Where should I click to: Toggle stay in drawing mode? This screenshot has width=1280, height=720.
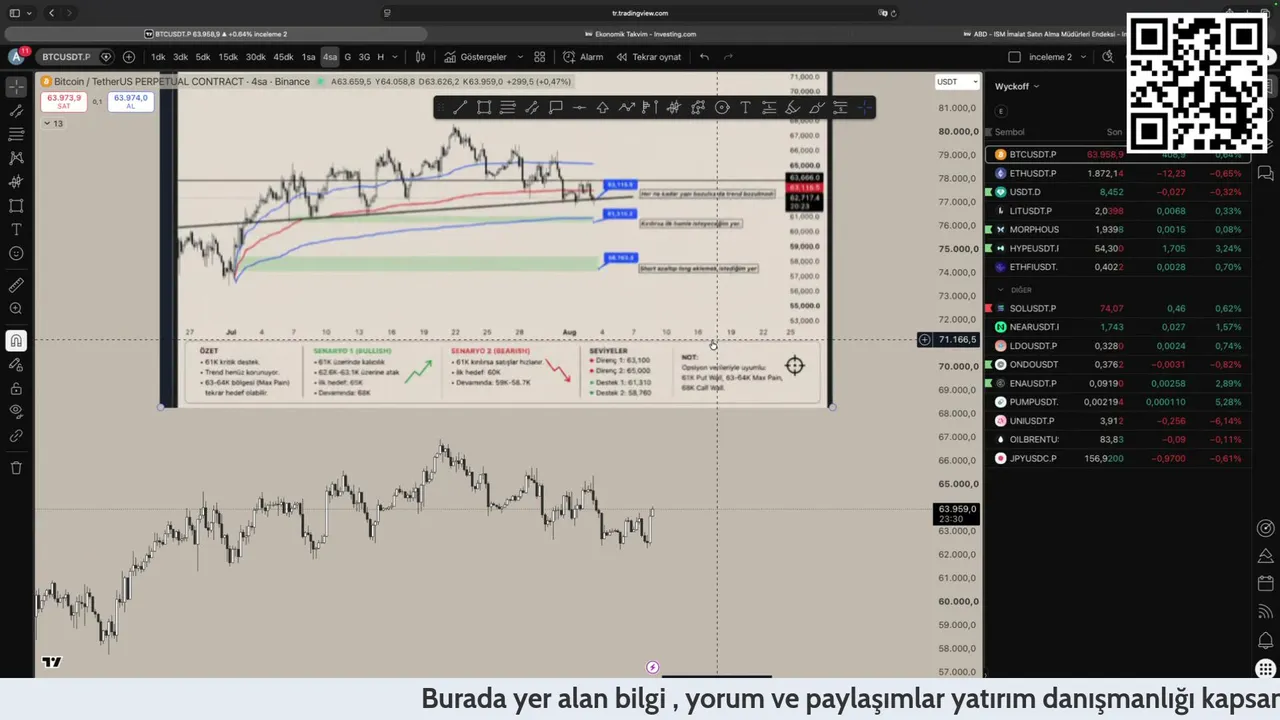coord(16,365)
